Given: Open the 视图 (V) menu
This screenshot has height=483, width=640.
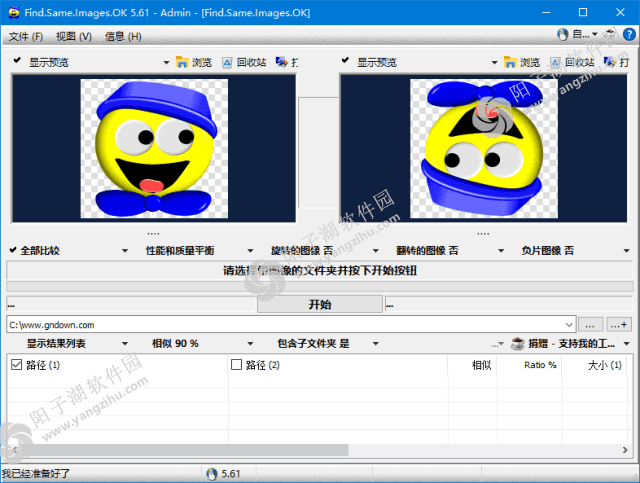Looking at the screenshot, I should tap(74, 37).
